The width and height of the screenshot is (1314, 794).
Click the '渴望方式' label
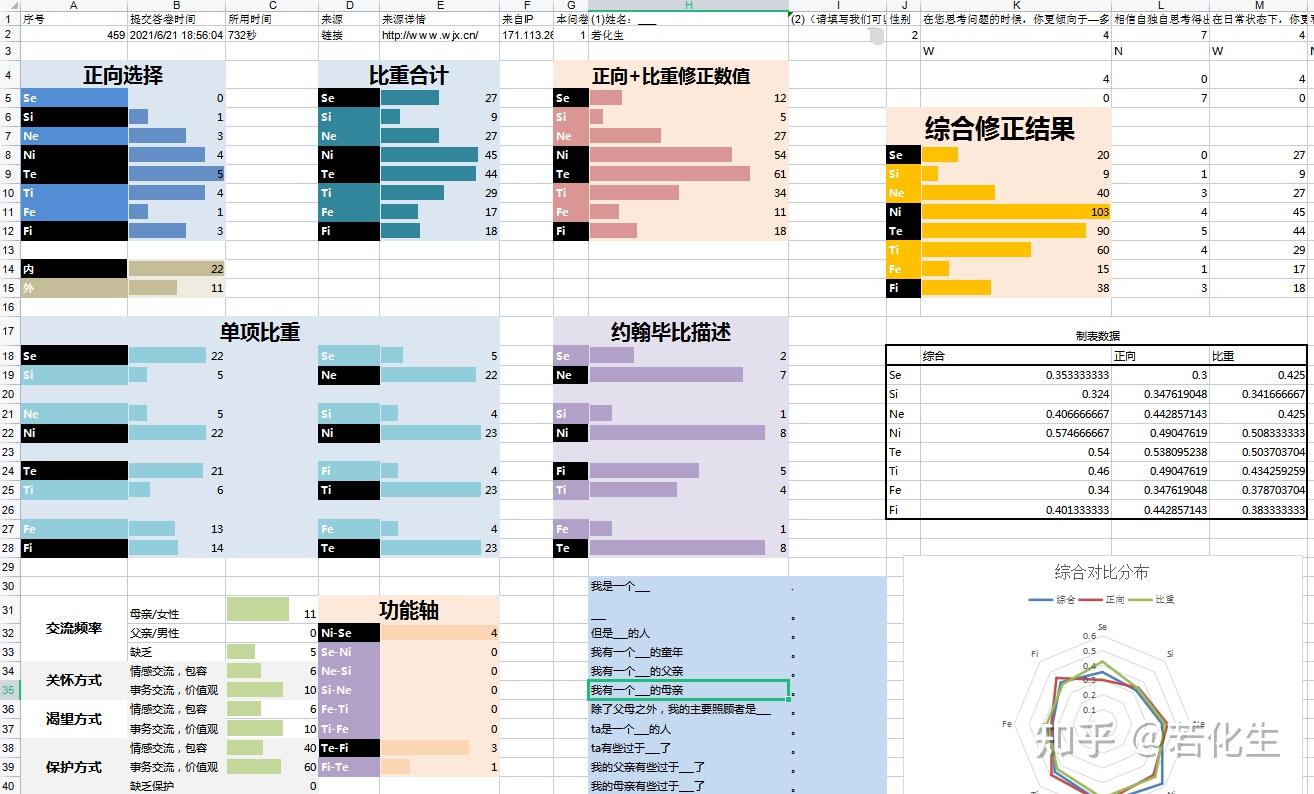(x=74, y=718)
